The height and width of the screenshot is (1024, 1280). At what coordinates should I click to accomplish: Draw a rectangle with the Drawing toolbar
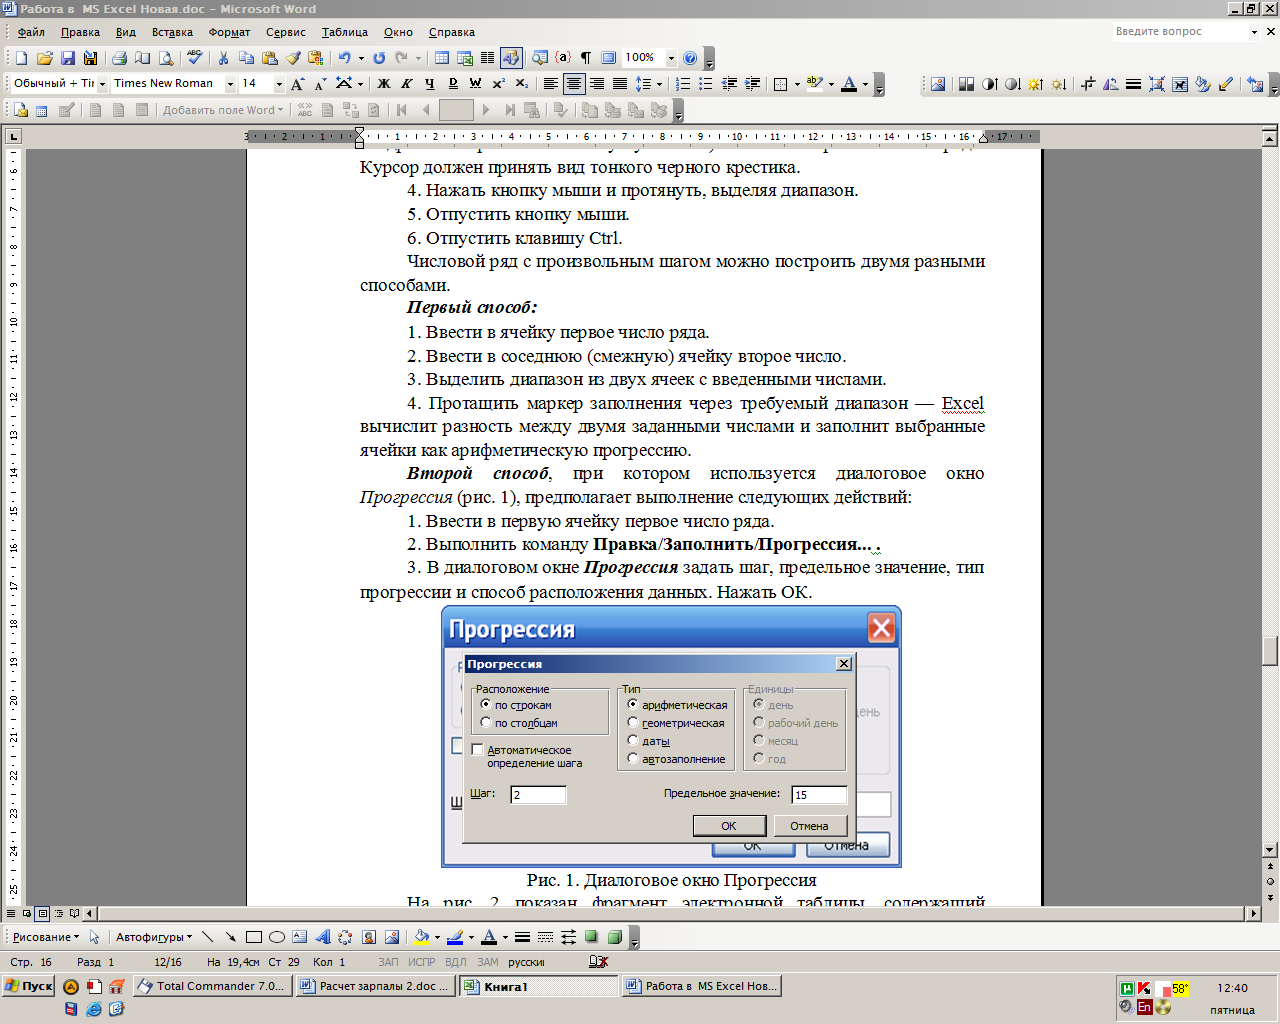coord(254,937)
